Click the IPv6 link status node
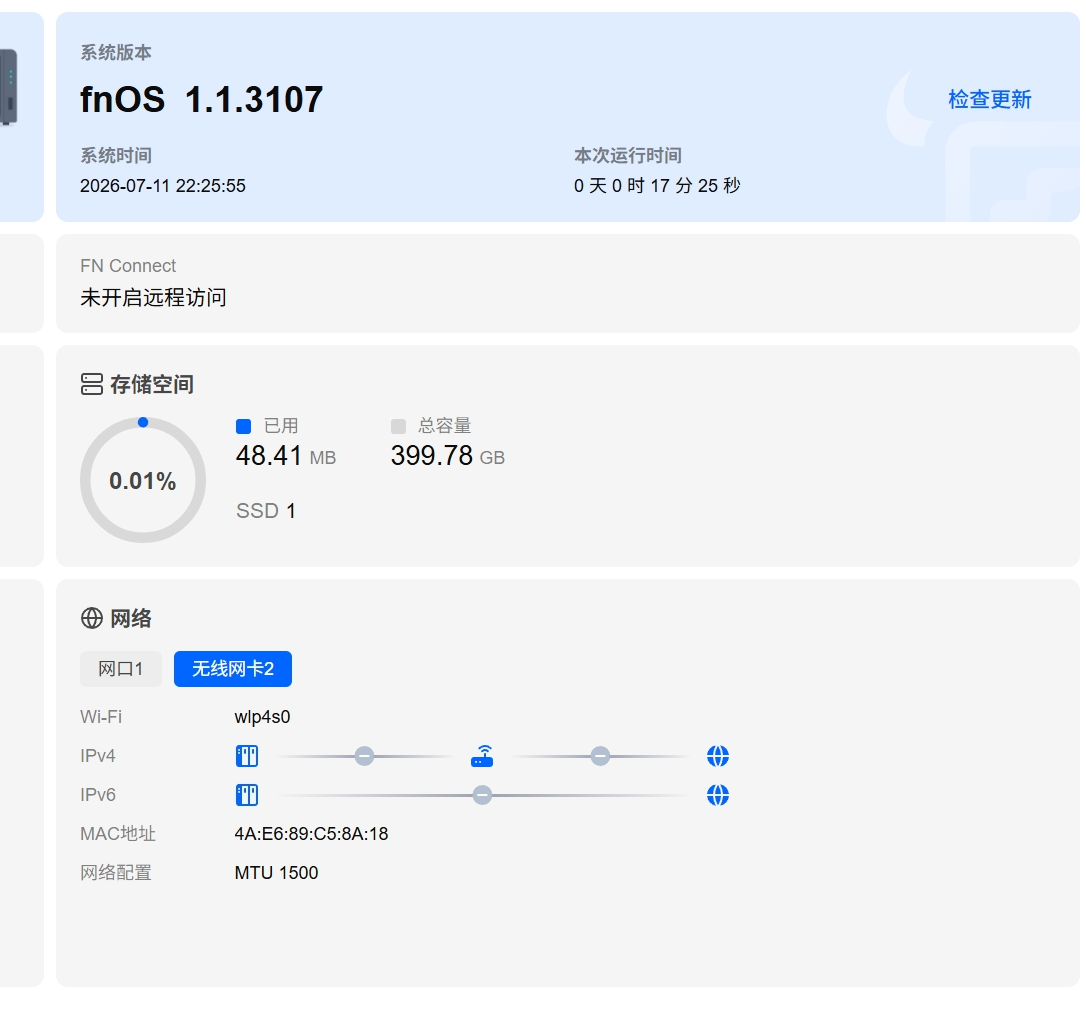The image size is (1086, 1032). (x=482, y=795)
